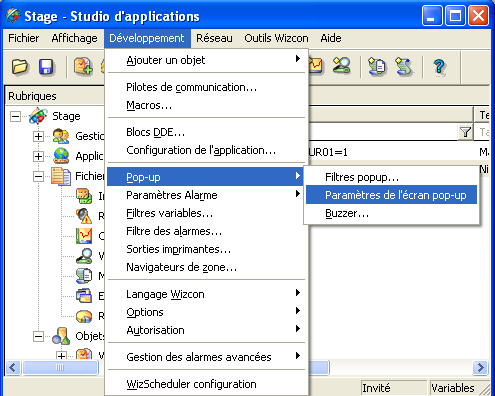Click the shapes icon beside Objets
The width and height of the screenshot is (495, 396).
(x=61, y=336)
